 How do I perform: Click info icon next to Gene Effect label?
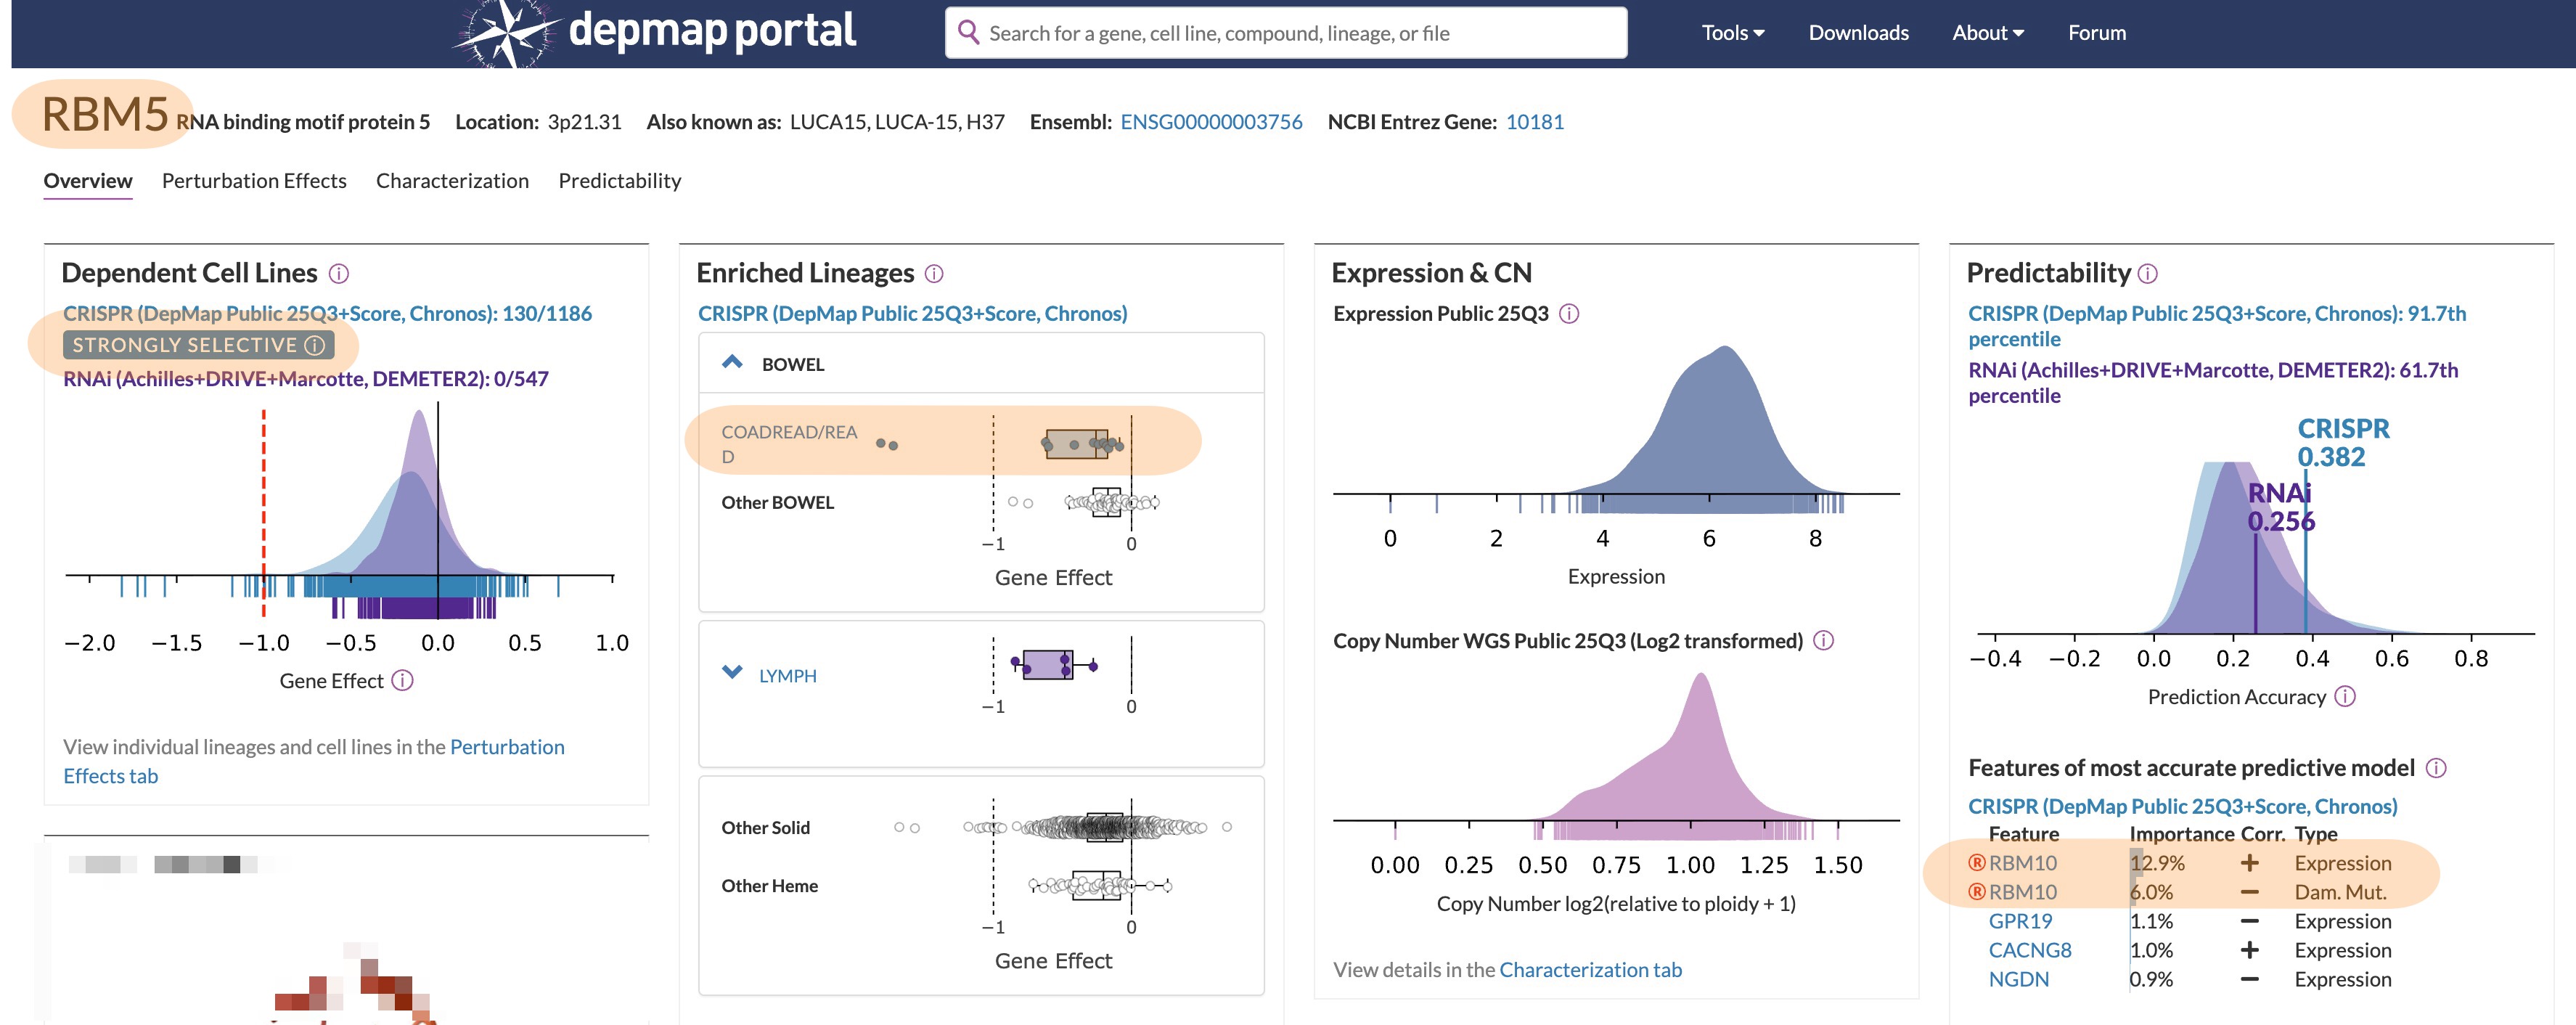402,681
